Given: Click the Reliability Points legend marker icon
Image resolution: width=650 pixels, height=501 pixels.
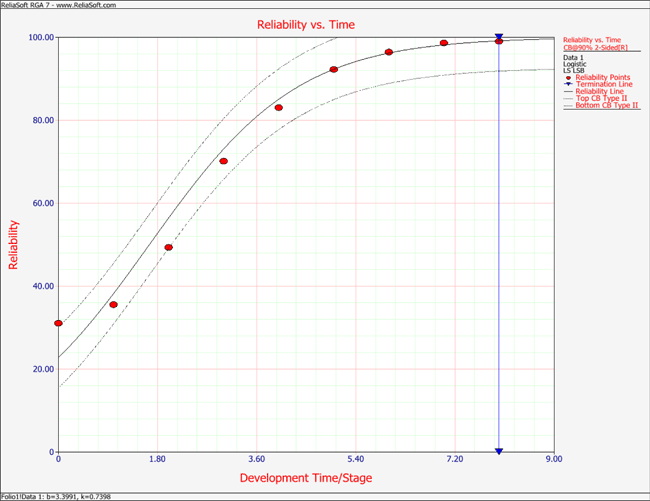Looking at the screenshot, I should click(x=568, y=77).
